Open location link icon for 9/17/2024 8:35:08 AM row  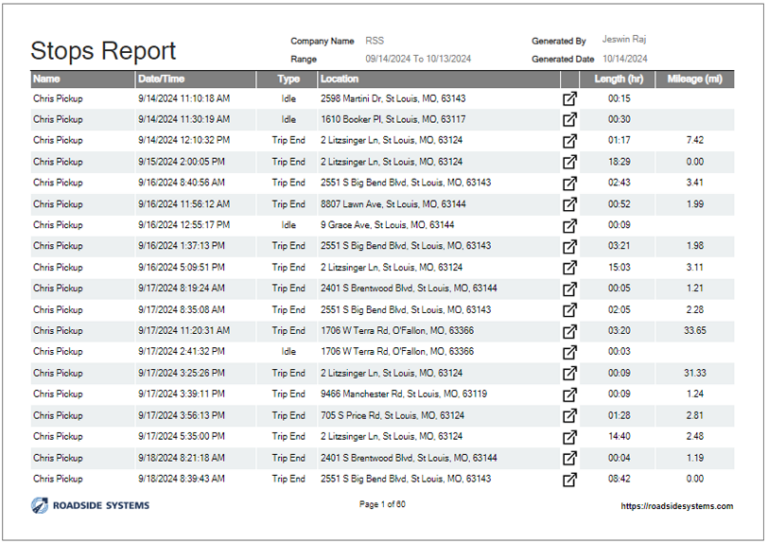(x=569, y=310)
